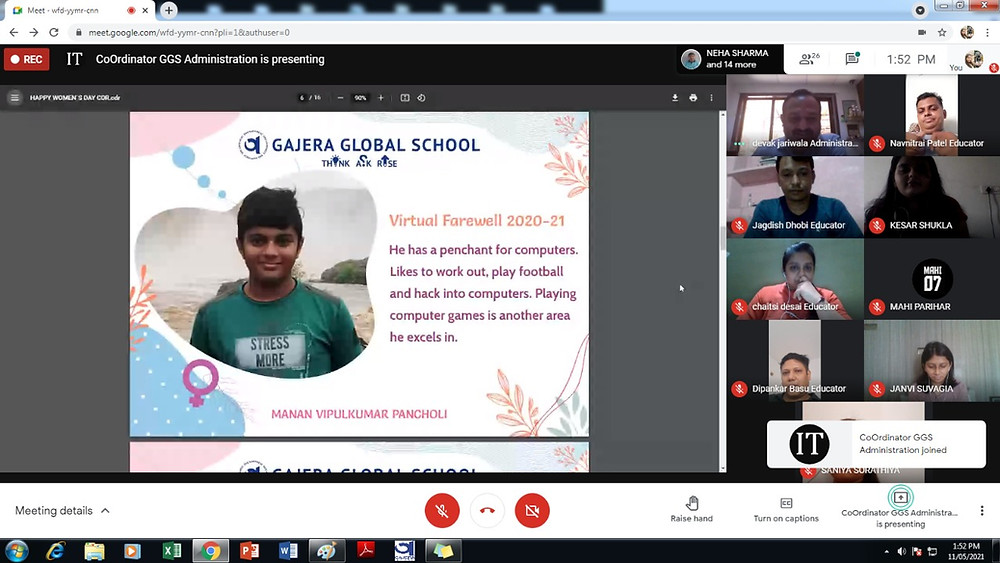Click the 1:52 PM time in Meet header
This screenshot has width=1000, height=563.
click(911, 59)
